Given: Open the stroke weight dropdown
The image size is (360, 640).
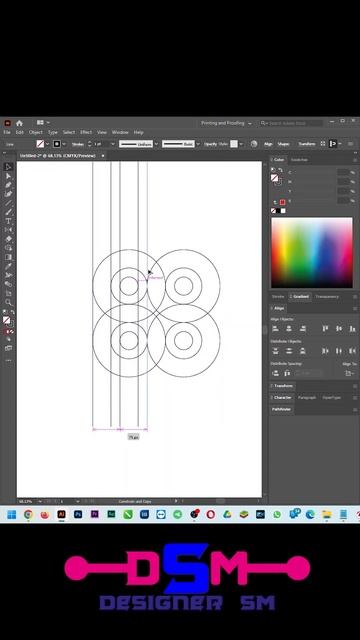Looking at the screenshot, I should click(x=113, y=144).
